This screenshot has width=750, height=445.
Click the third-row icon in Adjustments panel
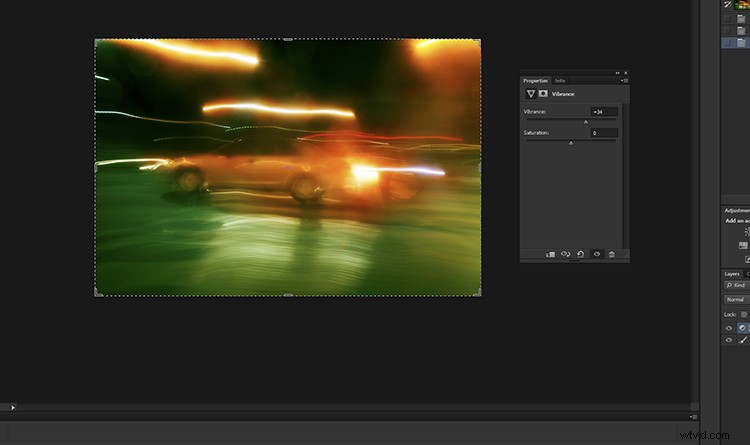(747, 259)
